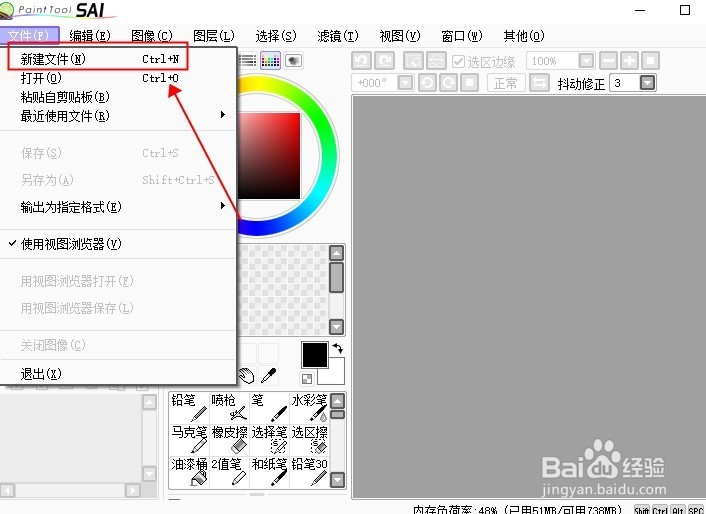Click the tool panel scroll down arrow
Image resolution: width=706 pixels, height=514 pixels.
[x=337, y=480]
